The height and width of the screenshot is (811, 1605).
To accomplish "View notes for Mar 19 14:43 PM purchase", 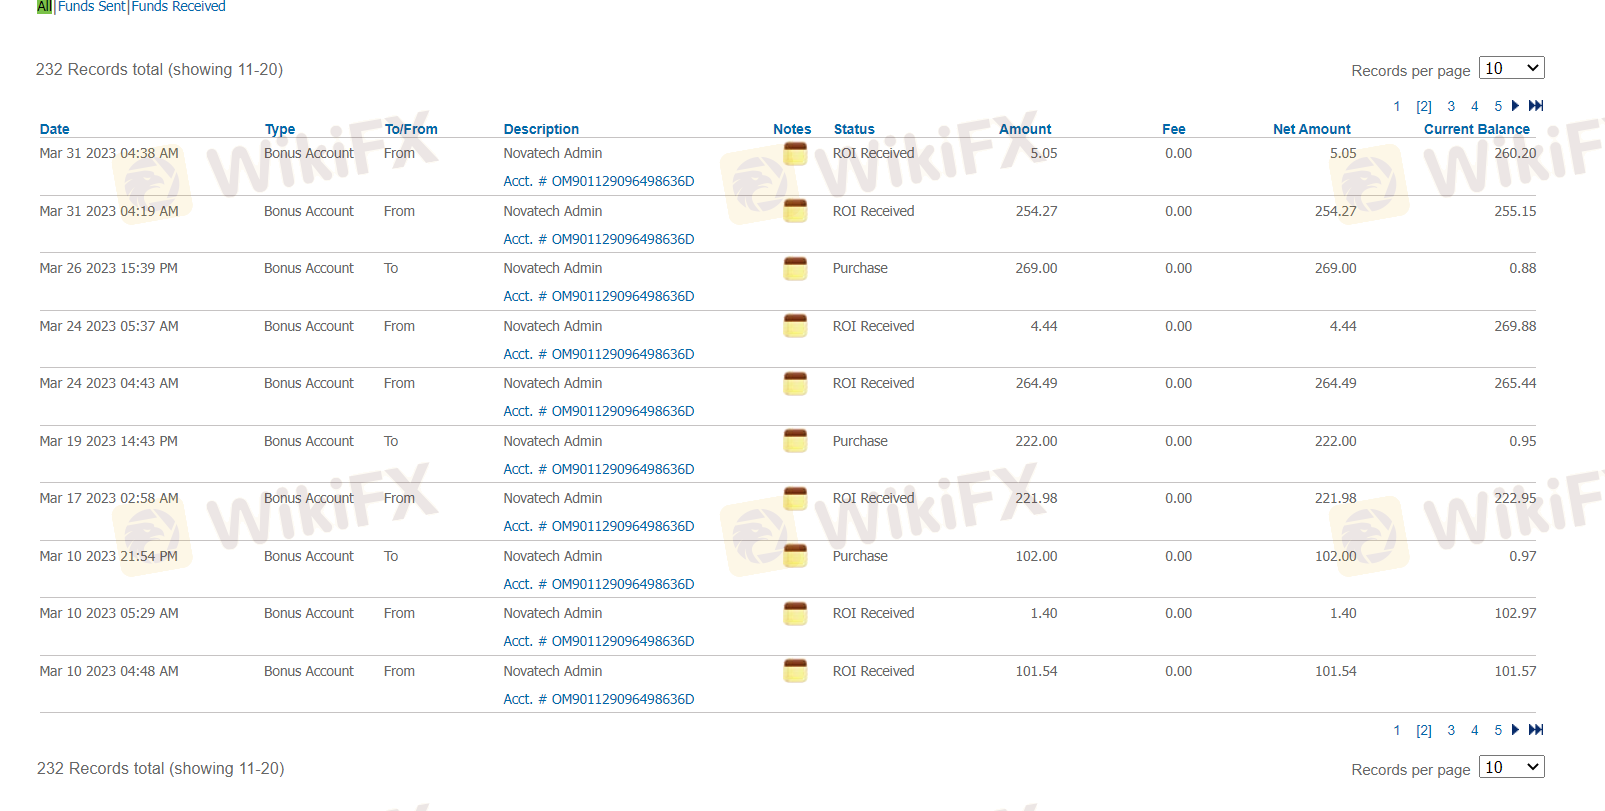I will click(x=795, y=441).
